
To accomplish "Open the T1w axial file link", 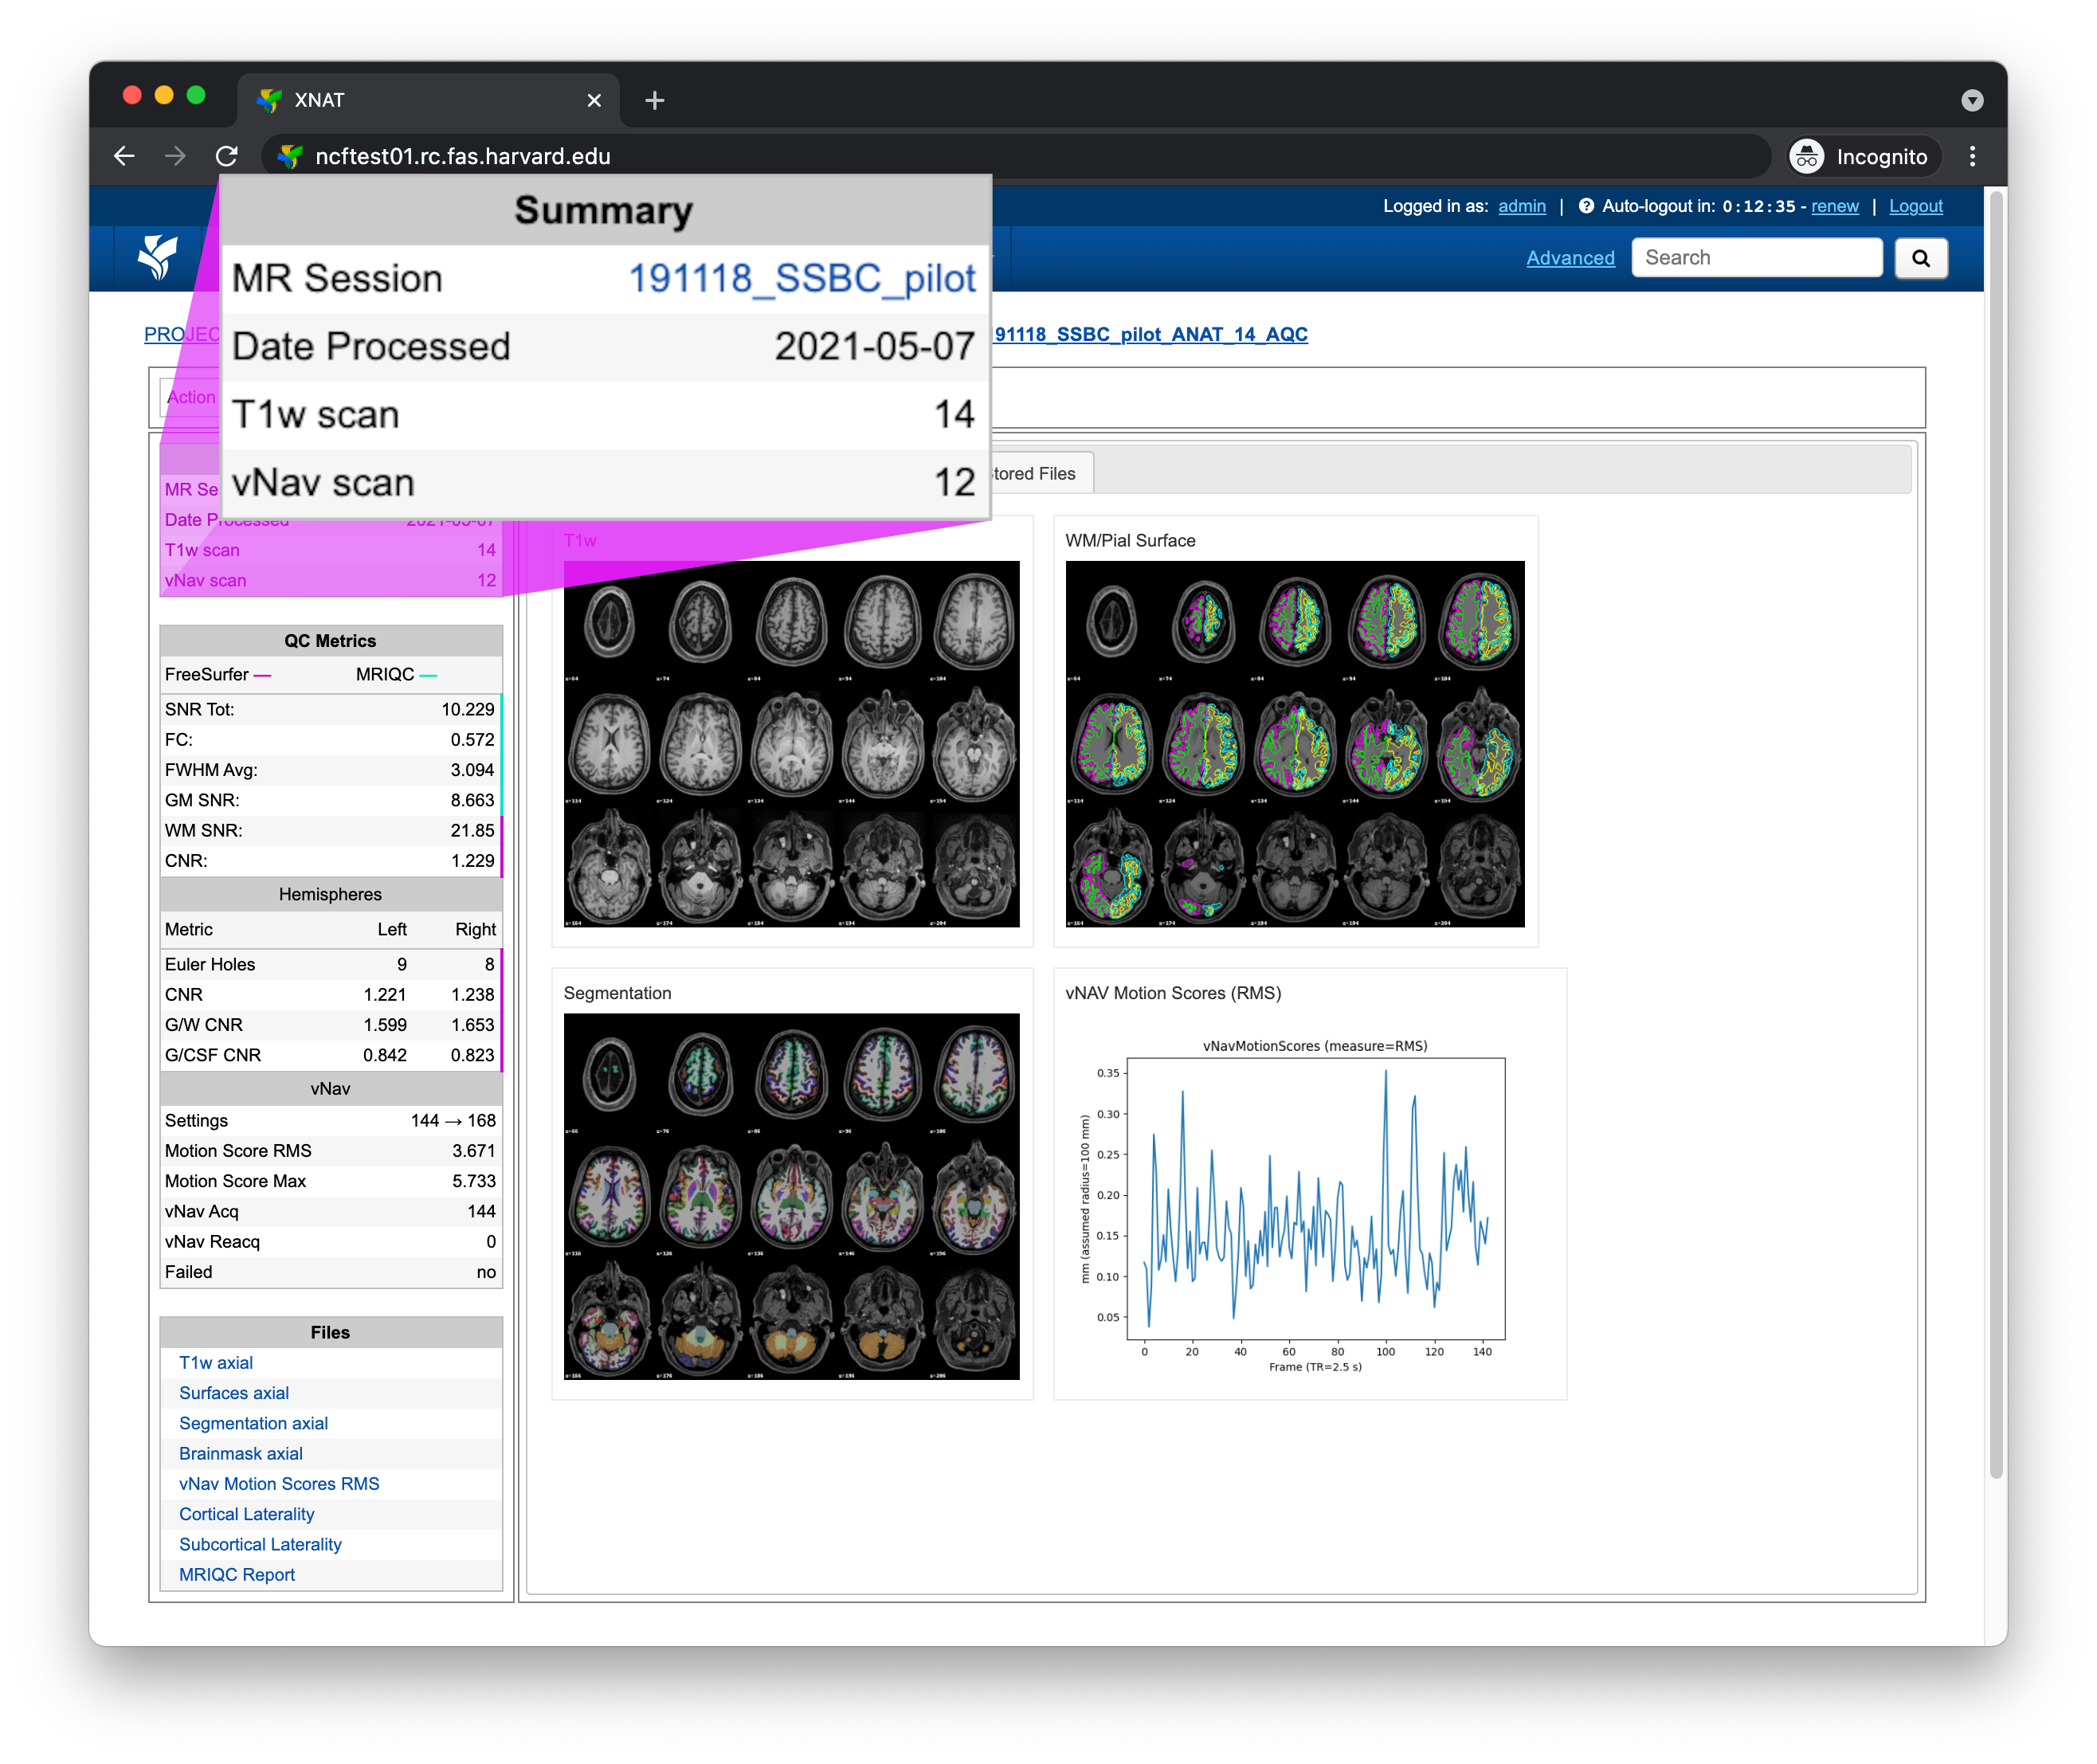I will (216, 1362).
